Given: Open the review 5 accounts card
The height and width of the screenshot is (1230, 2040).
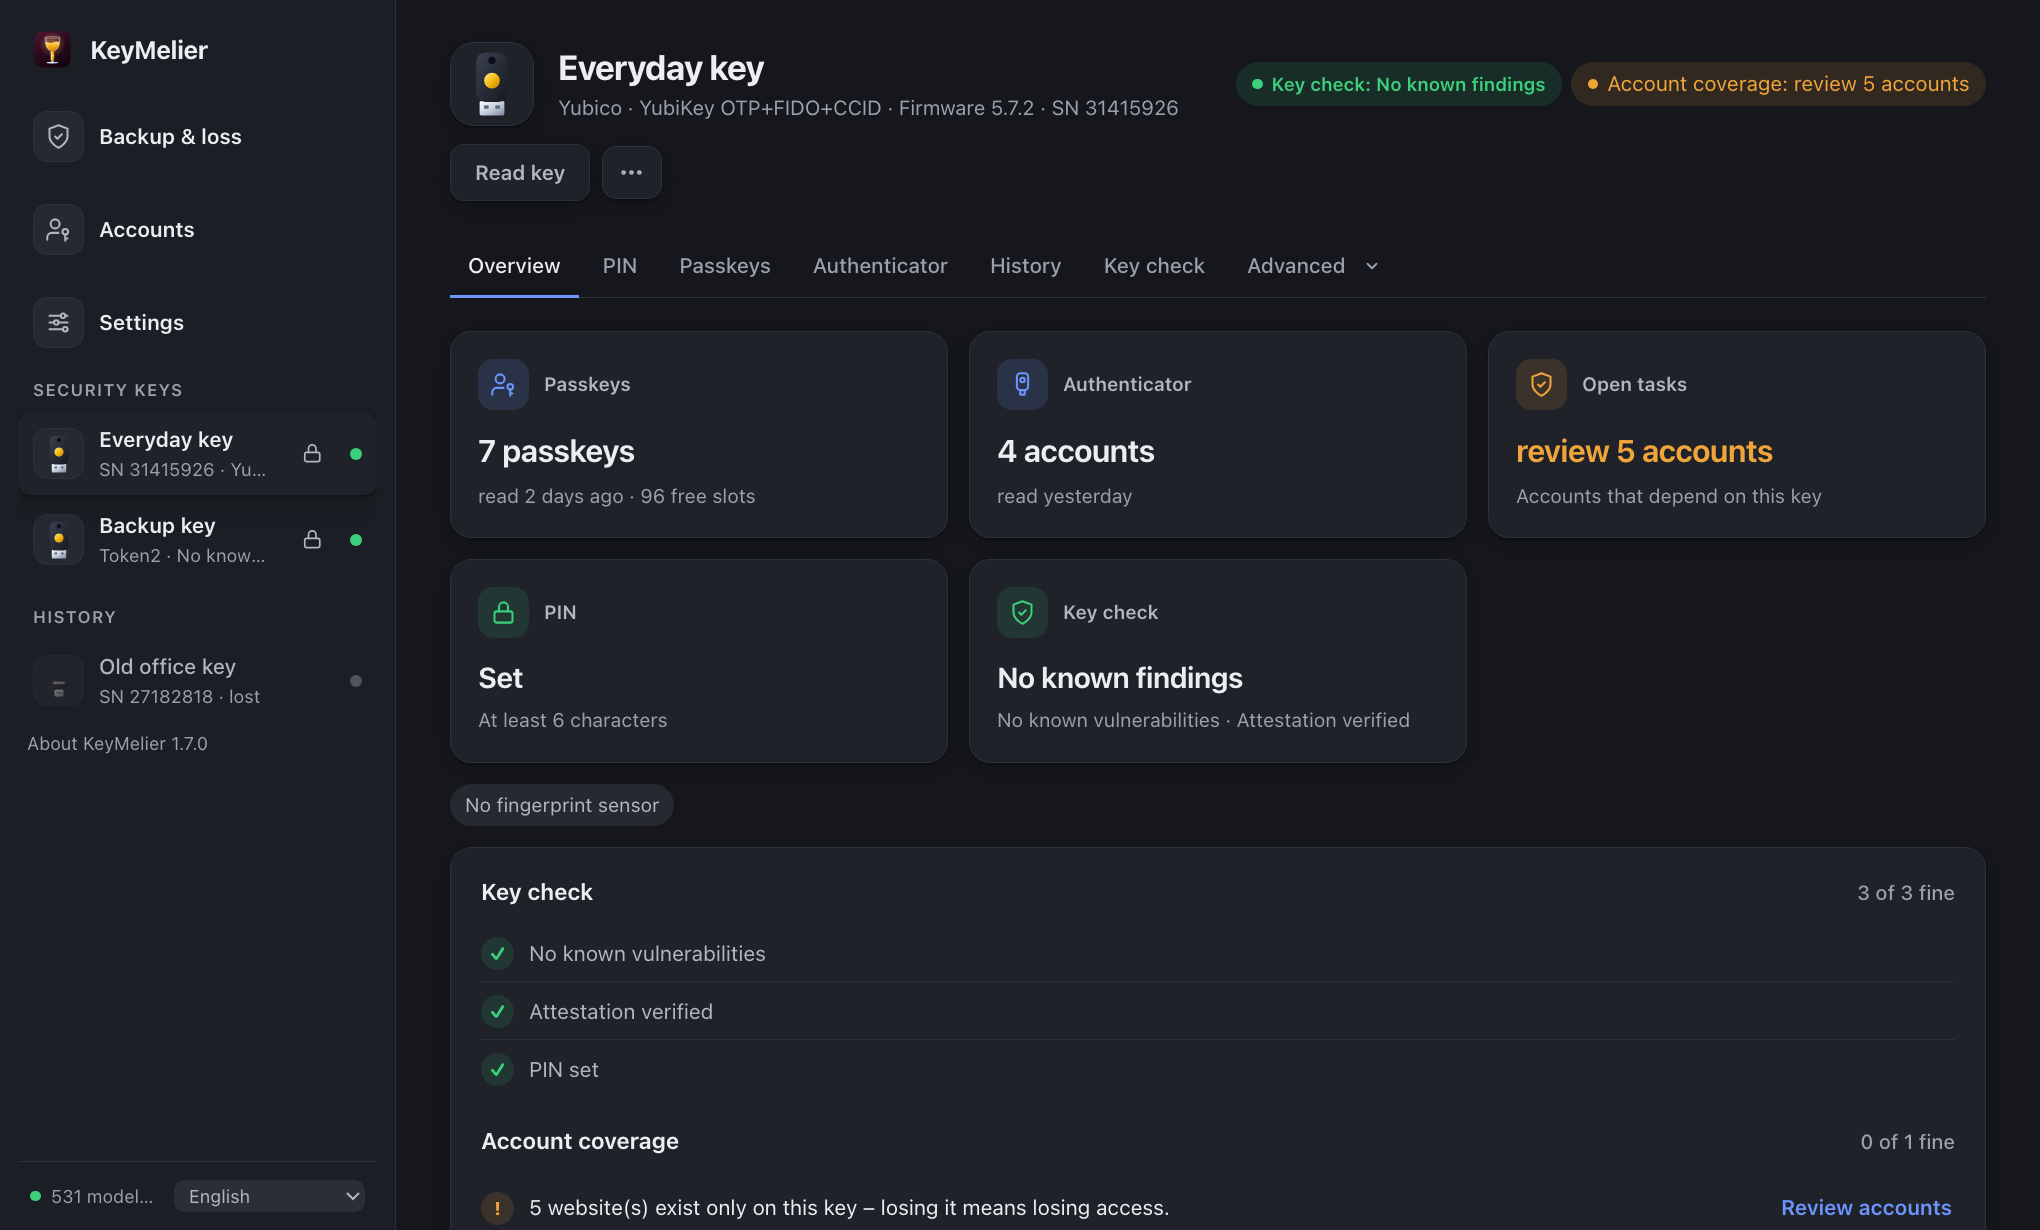Looking at the screenshot, I should pos(1736,435).
